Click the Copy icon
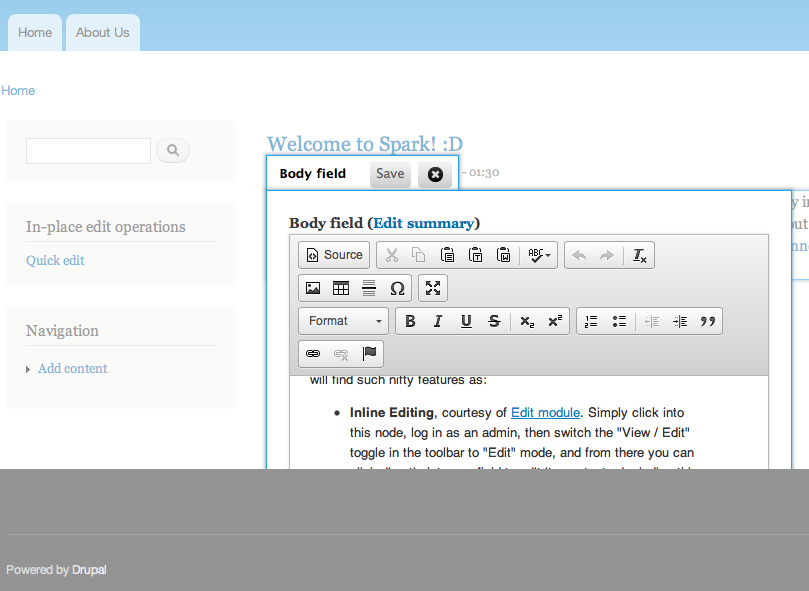This screenshot has height=591, width=809. 419,255
